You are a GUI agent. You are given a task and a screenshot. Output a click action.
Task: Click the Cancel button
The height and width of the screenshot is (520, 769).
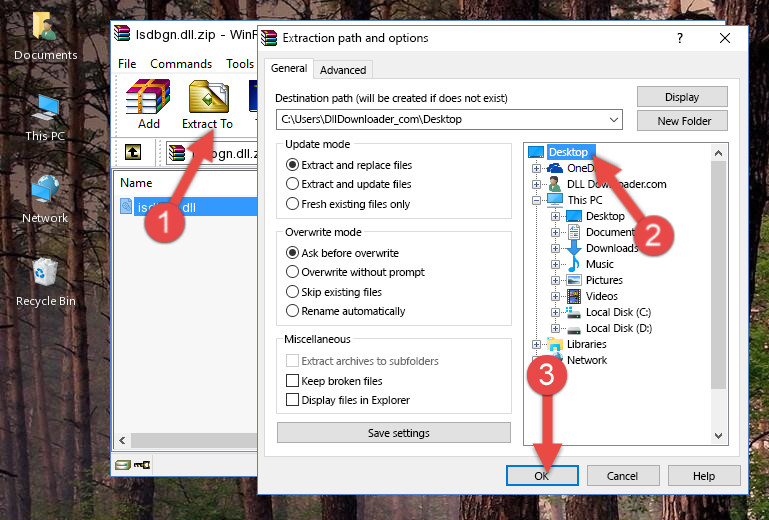622,476
